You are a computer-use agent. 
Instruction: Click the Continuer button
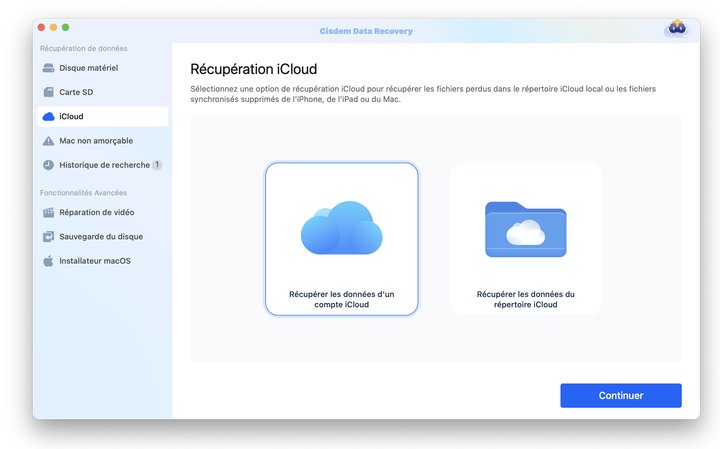coord(621,396)
